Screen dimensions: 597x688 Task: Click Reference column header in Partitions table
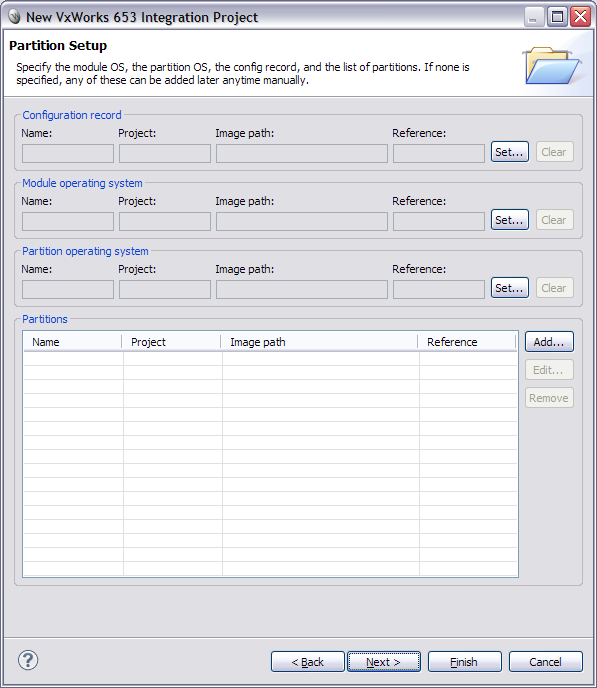(467, 342)
